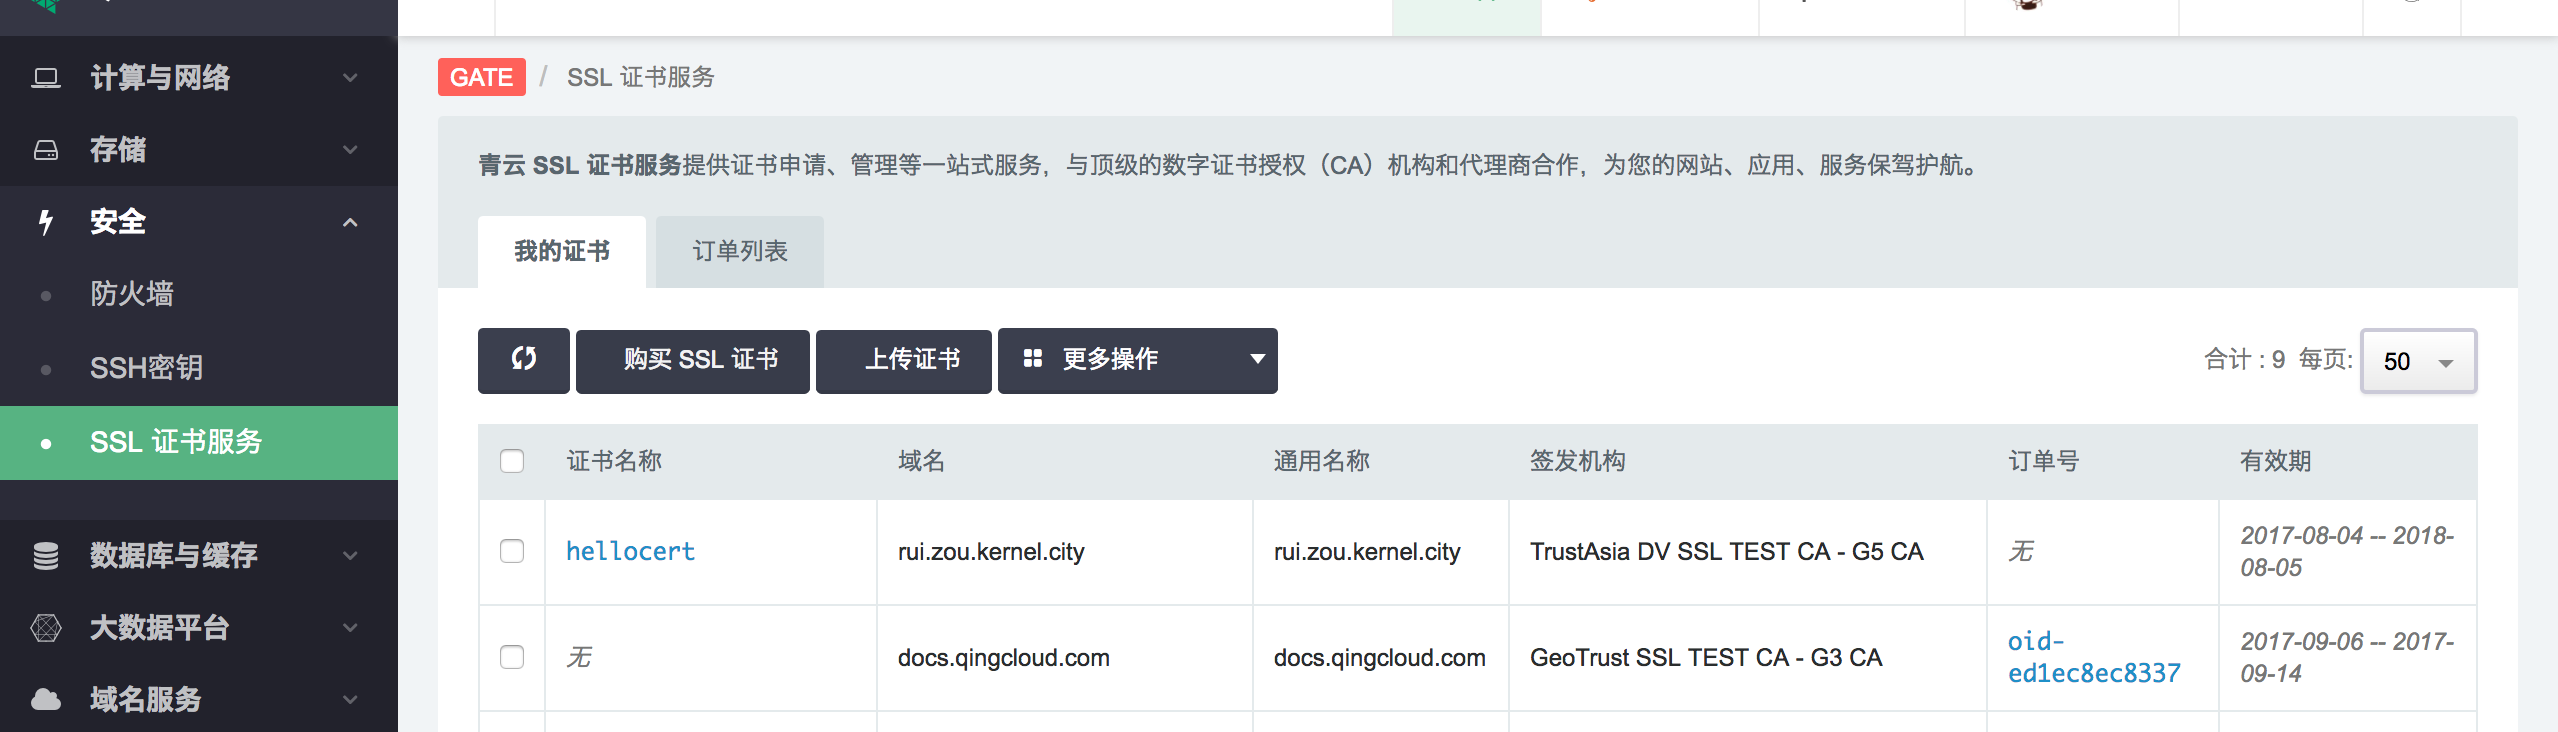Click the lightning bolt icon beside 安全

46,222
